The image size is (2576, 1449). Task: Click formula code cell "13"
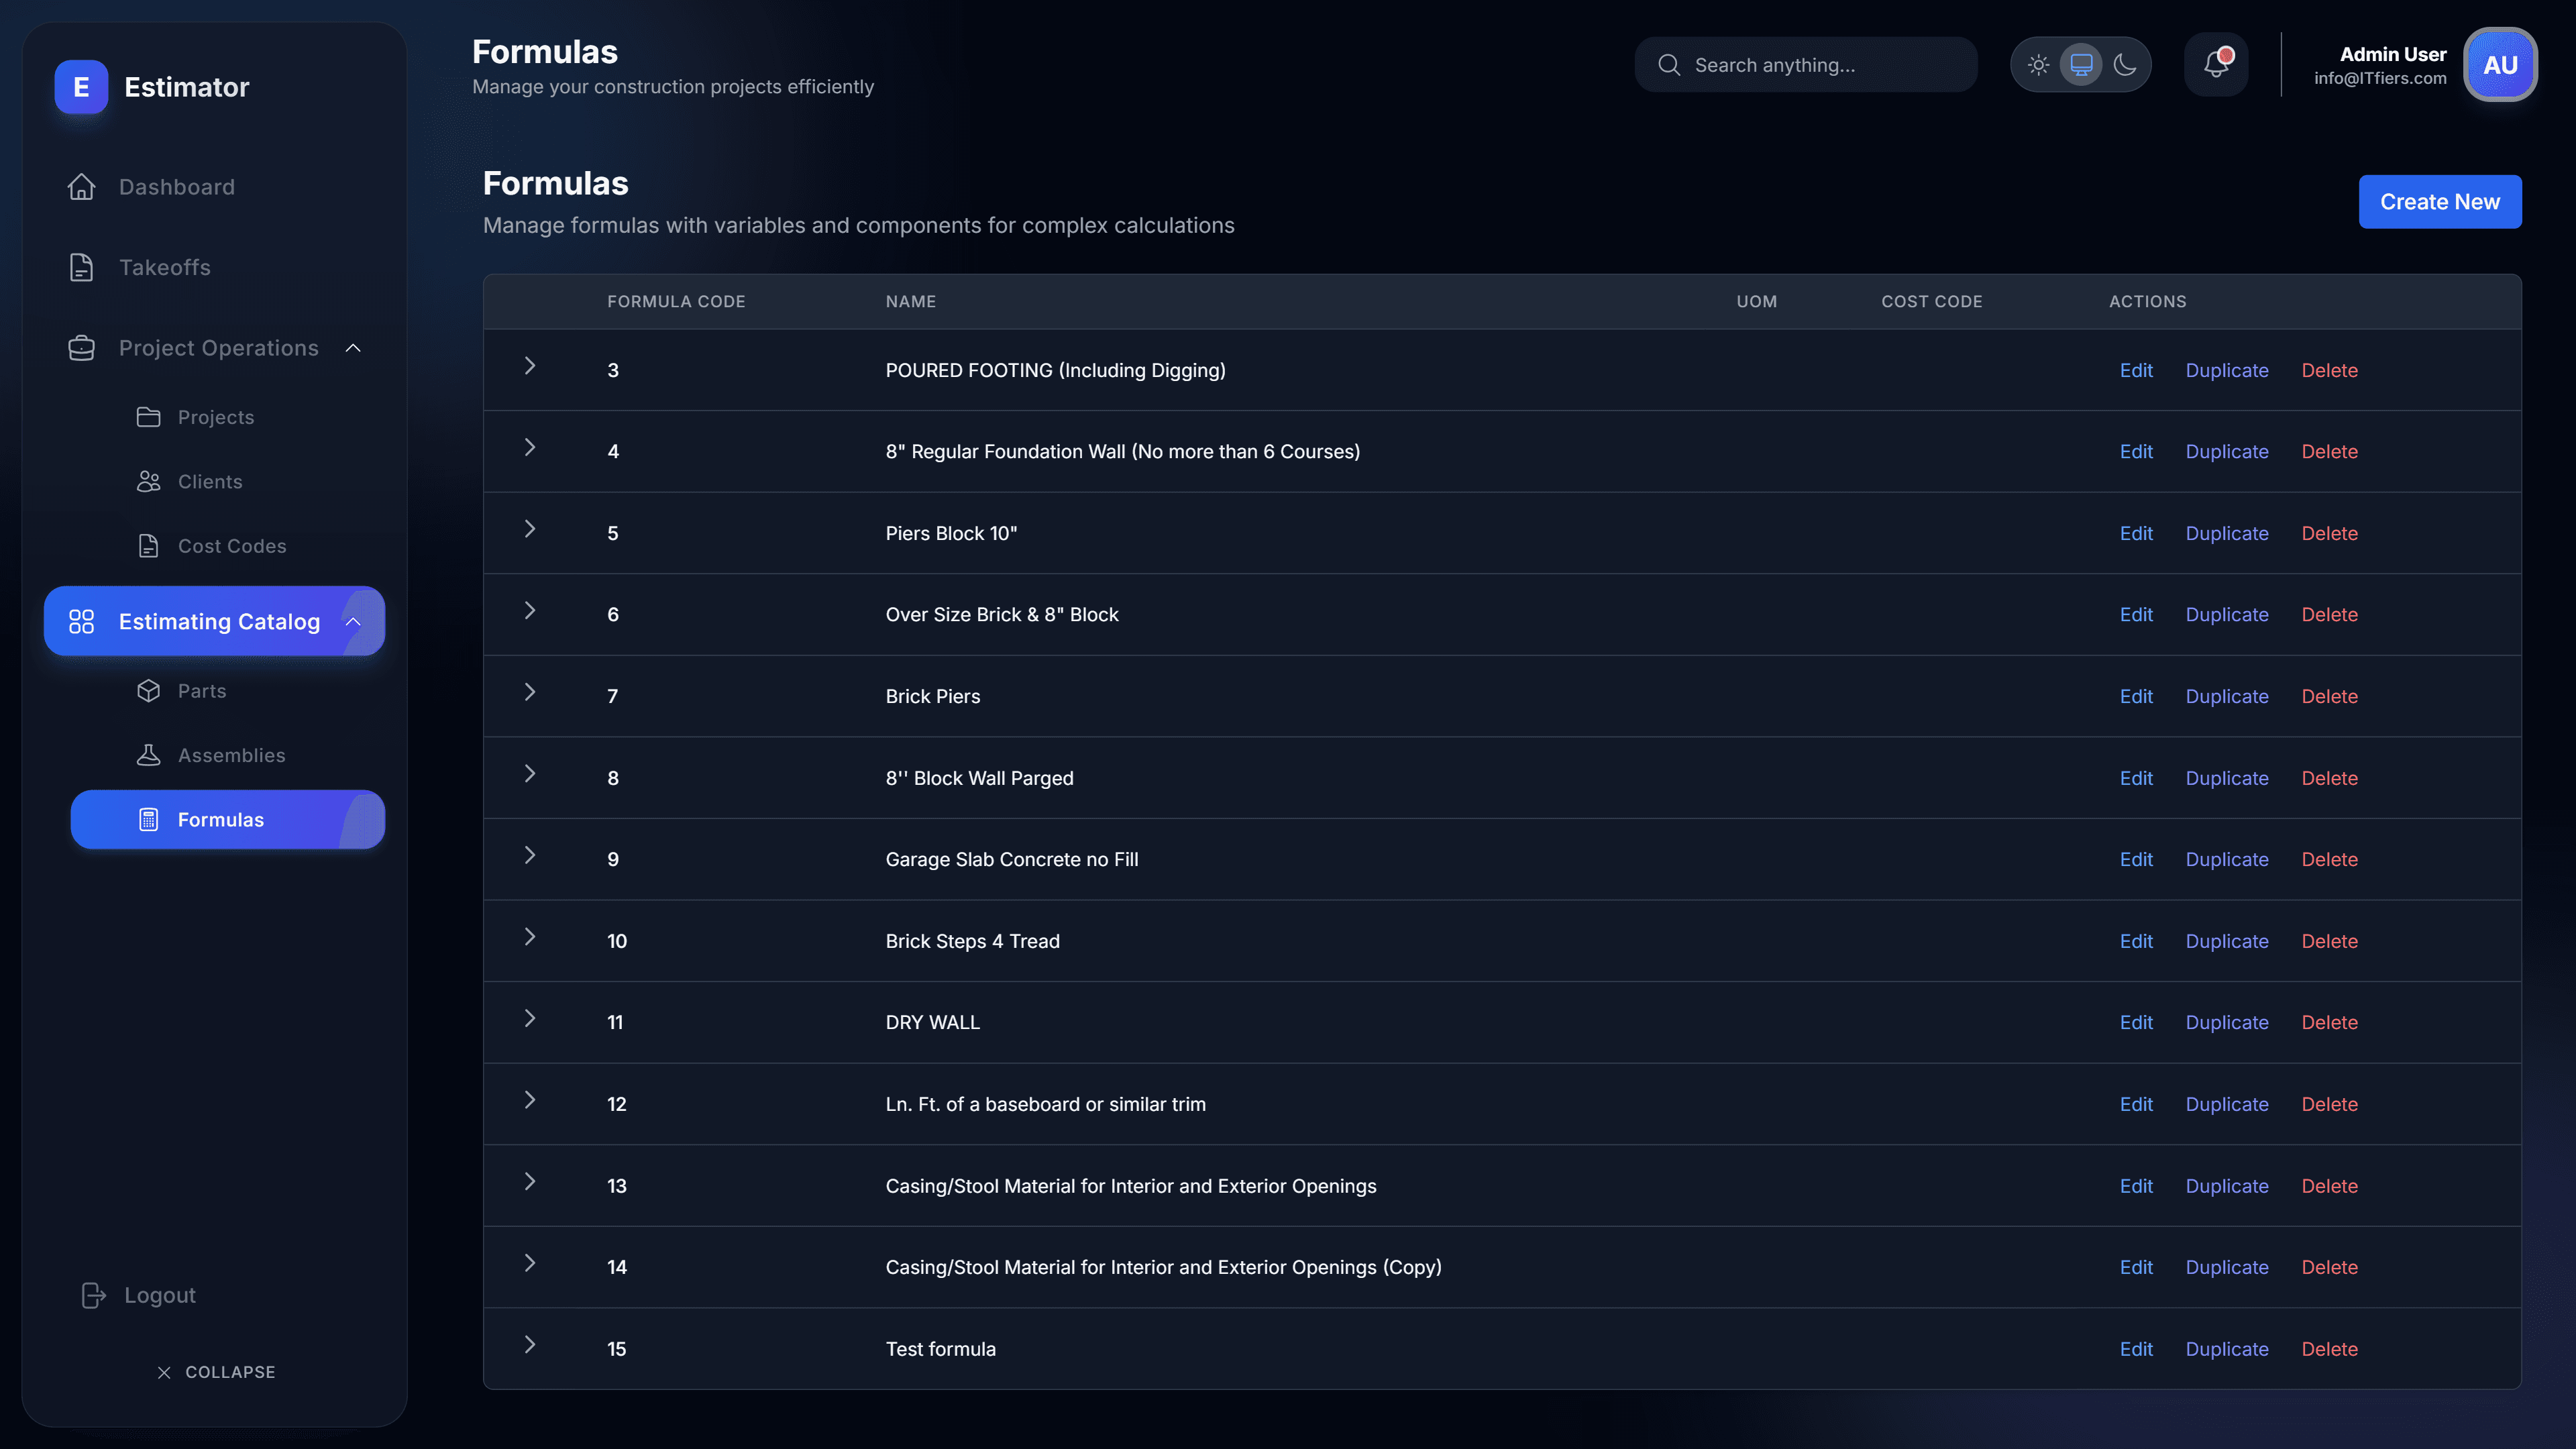pos(616,1186)
